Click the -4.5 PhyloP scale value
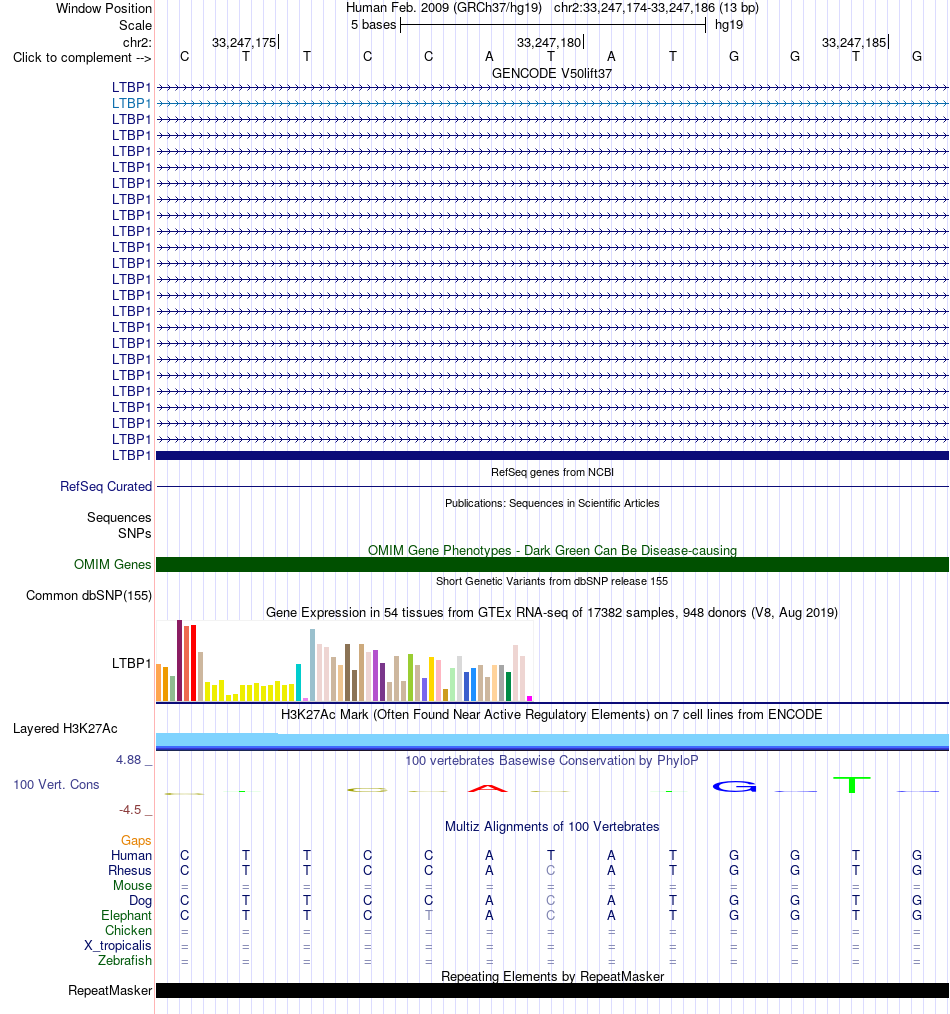Image resolution: width=950 pixels, height=1014 pixels. pyautogui.click(x=129, y=810)
